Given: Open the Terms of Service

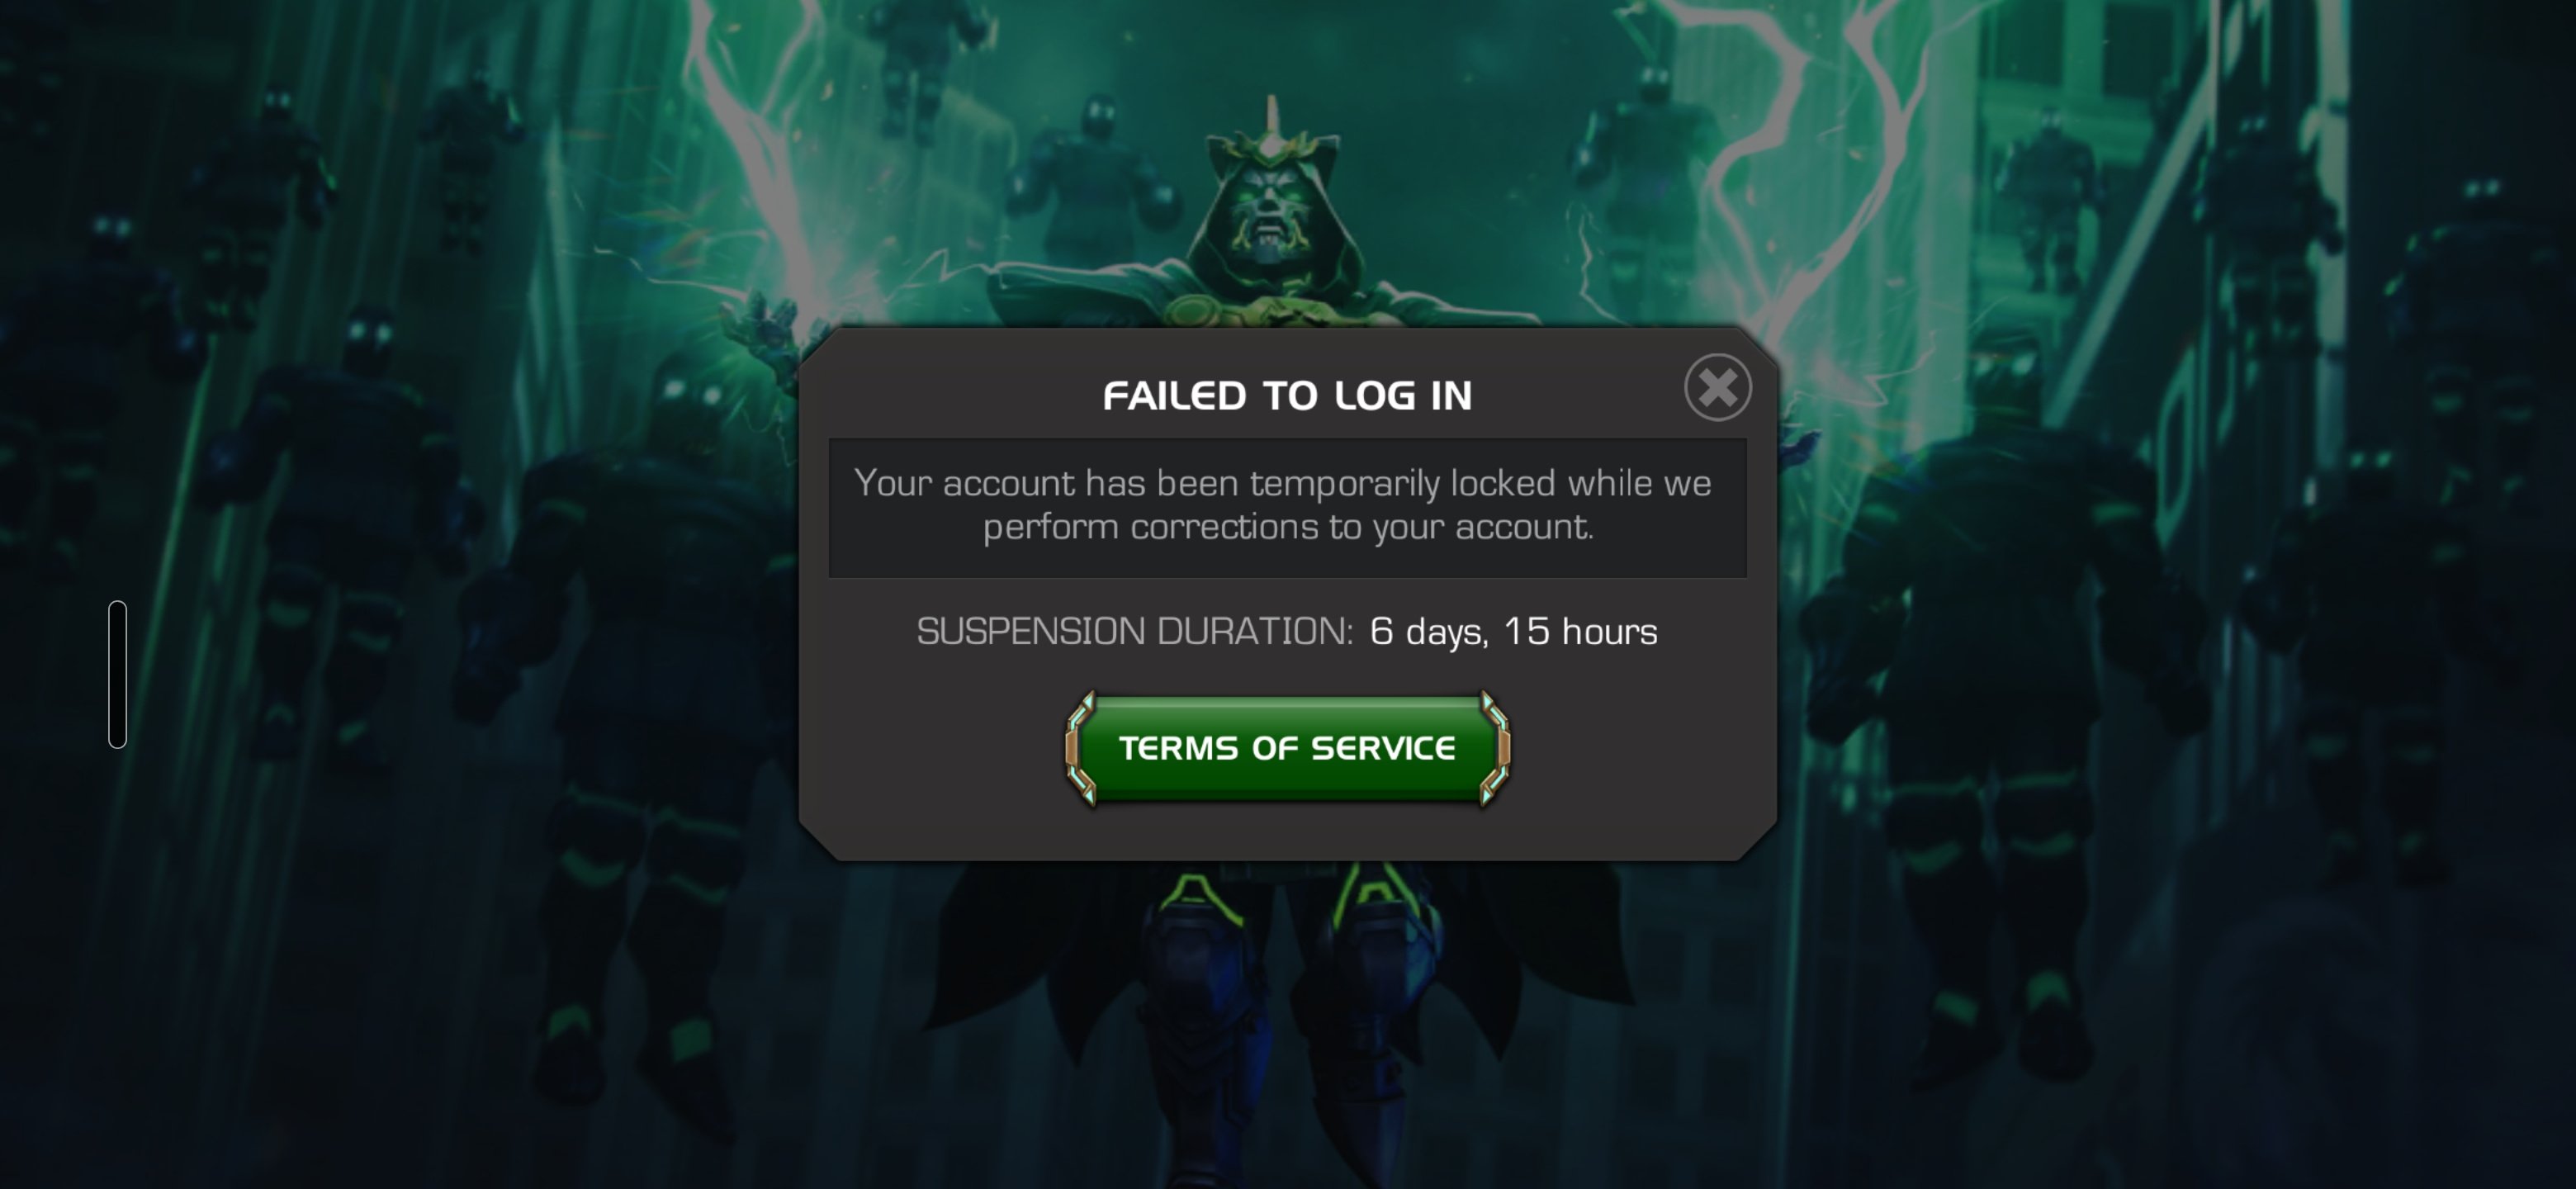Looking at the screenshot, I should (x=1287, y=748).
